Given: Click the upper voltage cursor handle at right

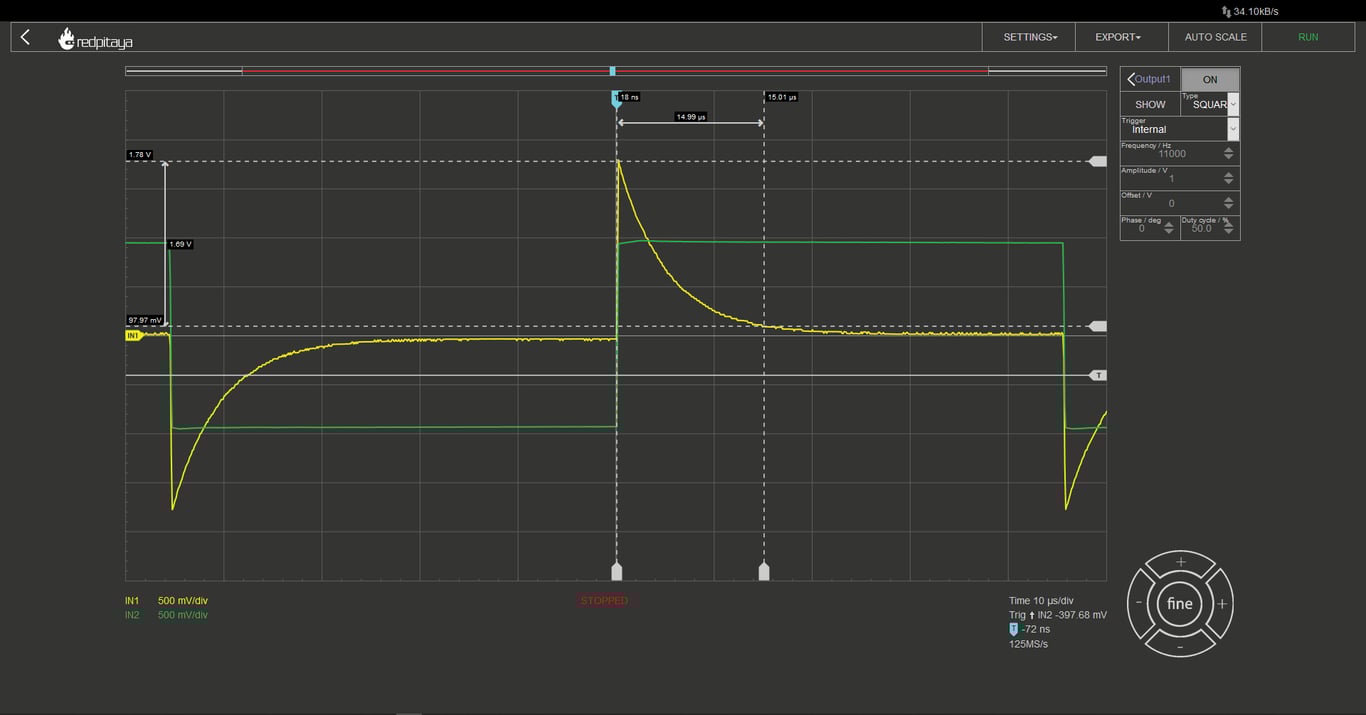Looking at the screenshot, I should (1098, 161).
